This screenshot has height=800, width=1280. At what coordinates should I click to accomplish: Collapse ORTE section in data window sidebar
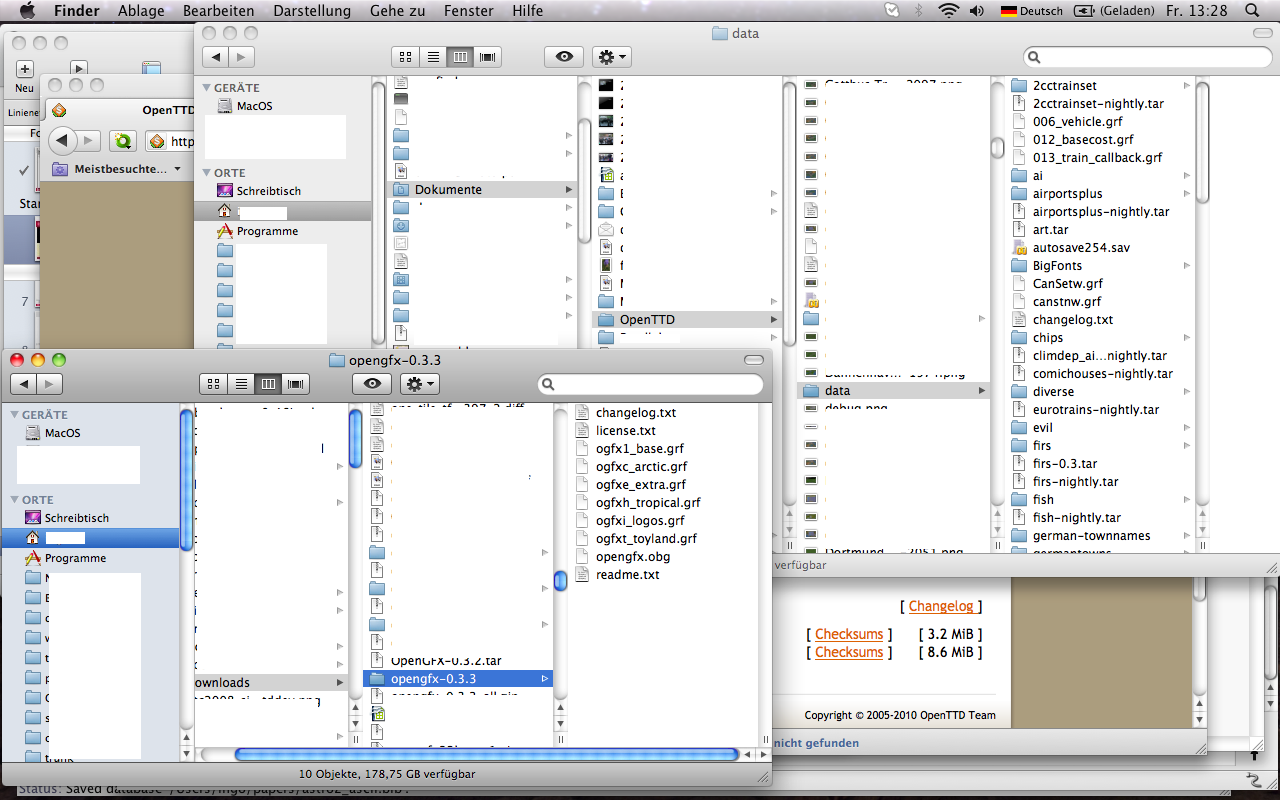206,173
